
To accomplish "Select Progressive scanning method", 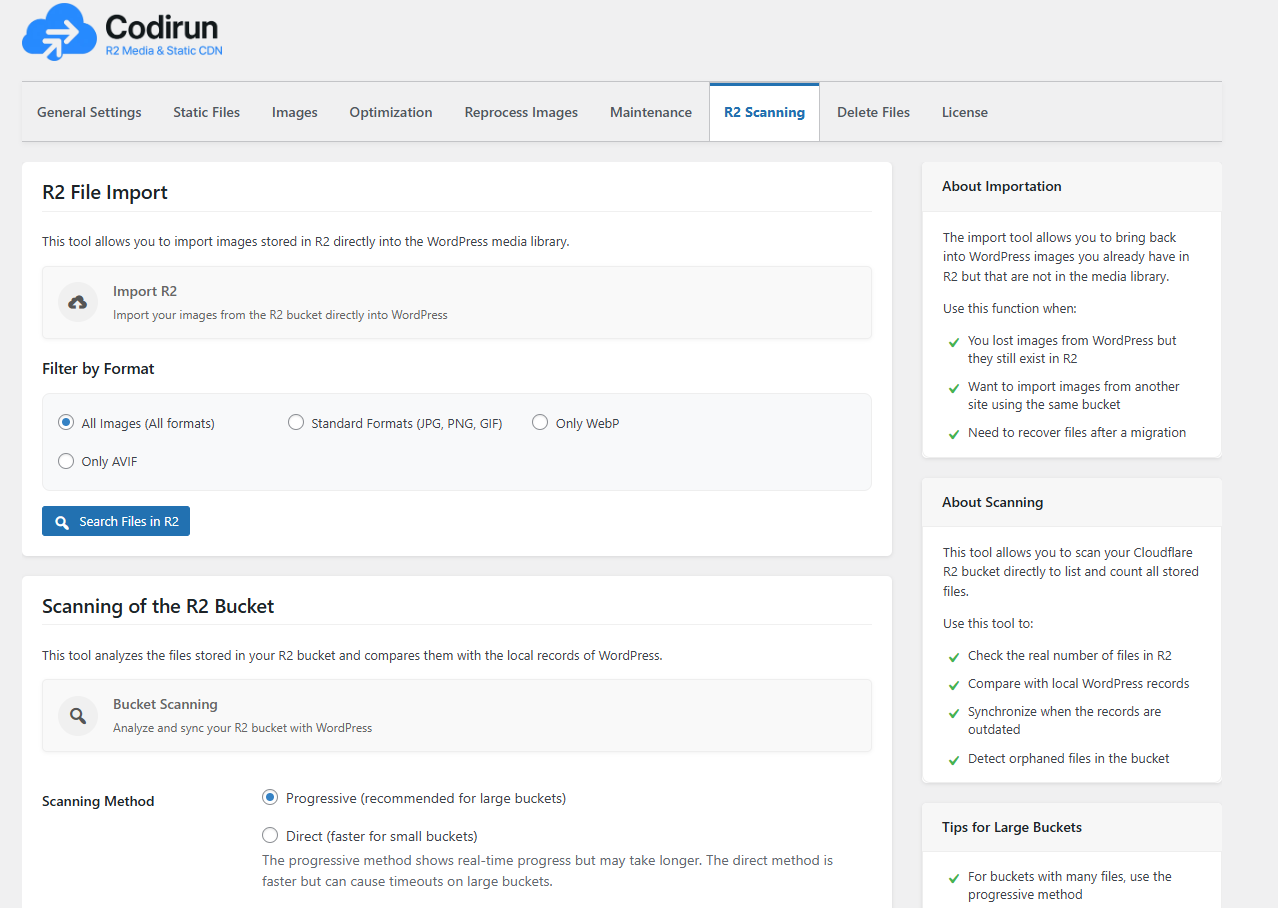I will coord(270,798).
